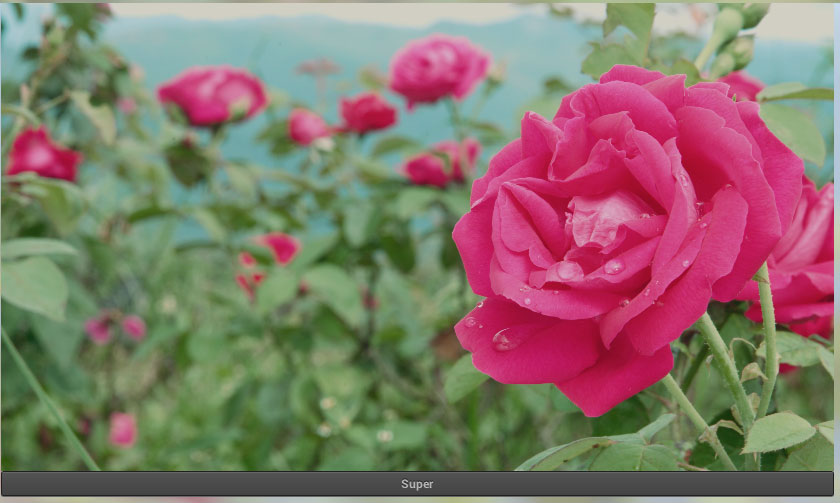Click the green leaf at bottom right corner
This screenshot has height=503, width=840.
pyautogui.click(x=777, y=432)
